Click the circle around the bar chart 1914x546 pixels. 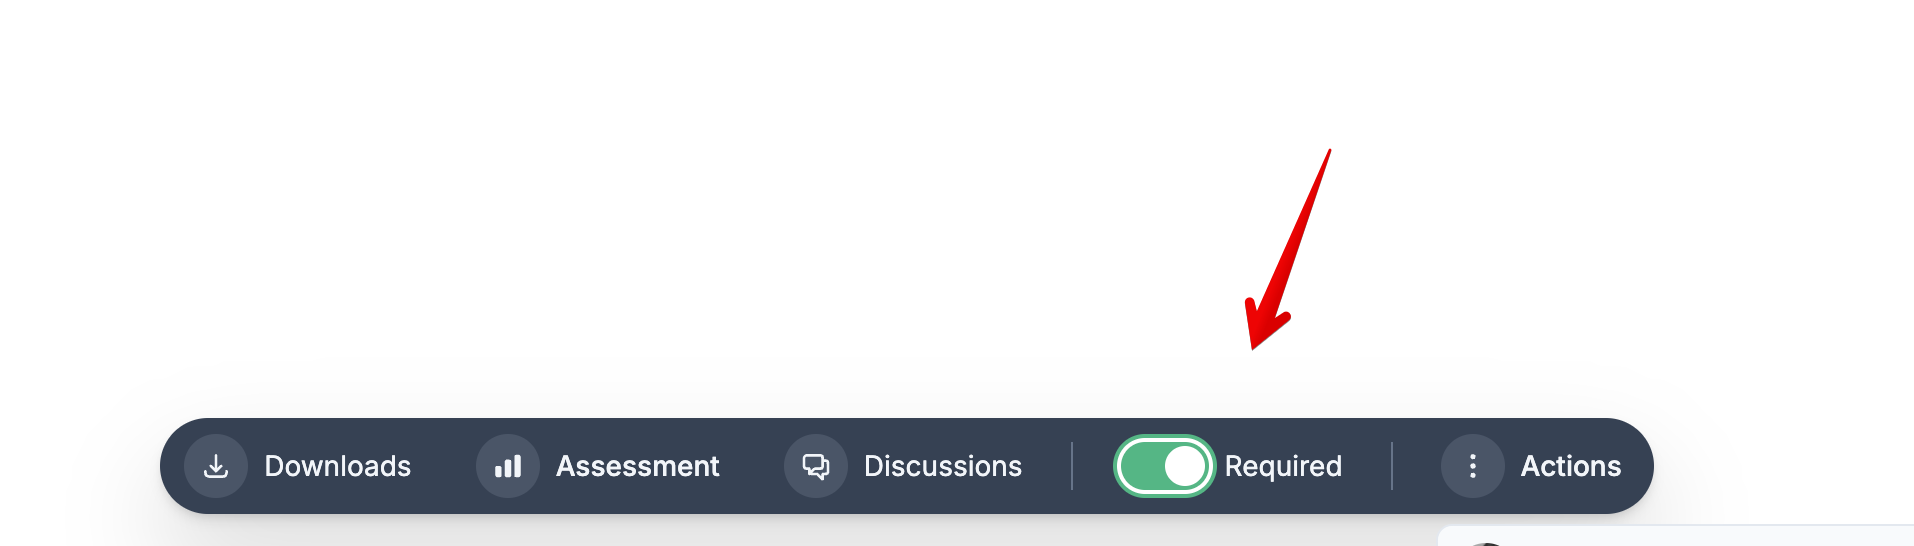(x=508, y=466)
